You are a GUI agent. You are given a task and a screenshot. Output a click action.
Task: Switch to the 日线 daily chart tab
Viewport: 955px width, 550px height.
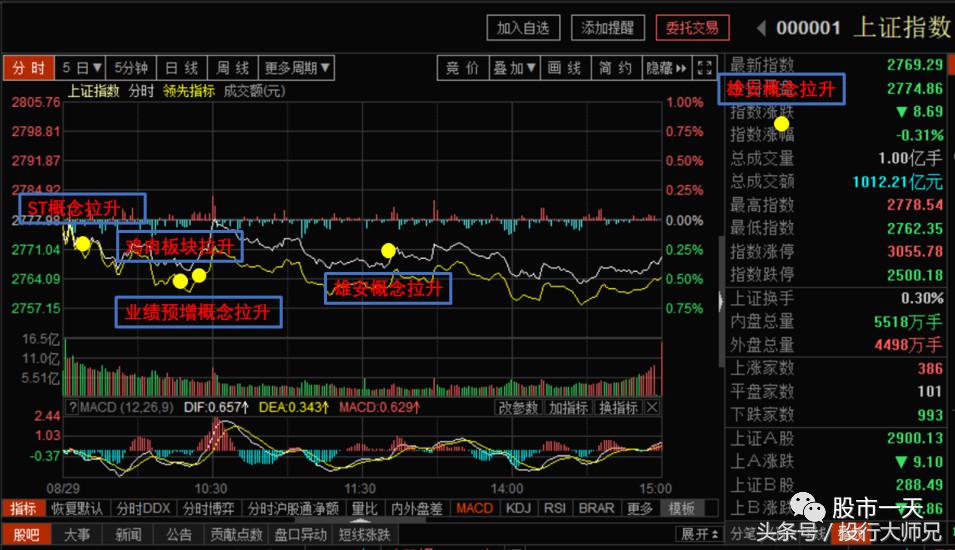coord(182,68)
